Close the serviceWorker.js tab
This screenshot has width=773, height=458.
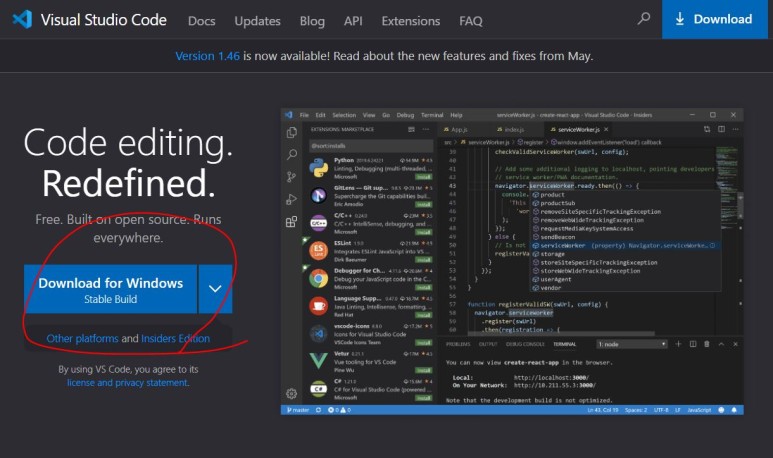tap(606, 130)
